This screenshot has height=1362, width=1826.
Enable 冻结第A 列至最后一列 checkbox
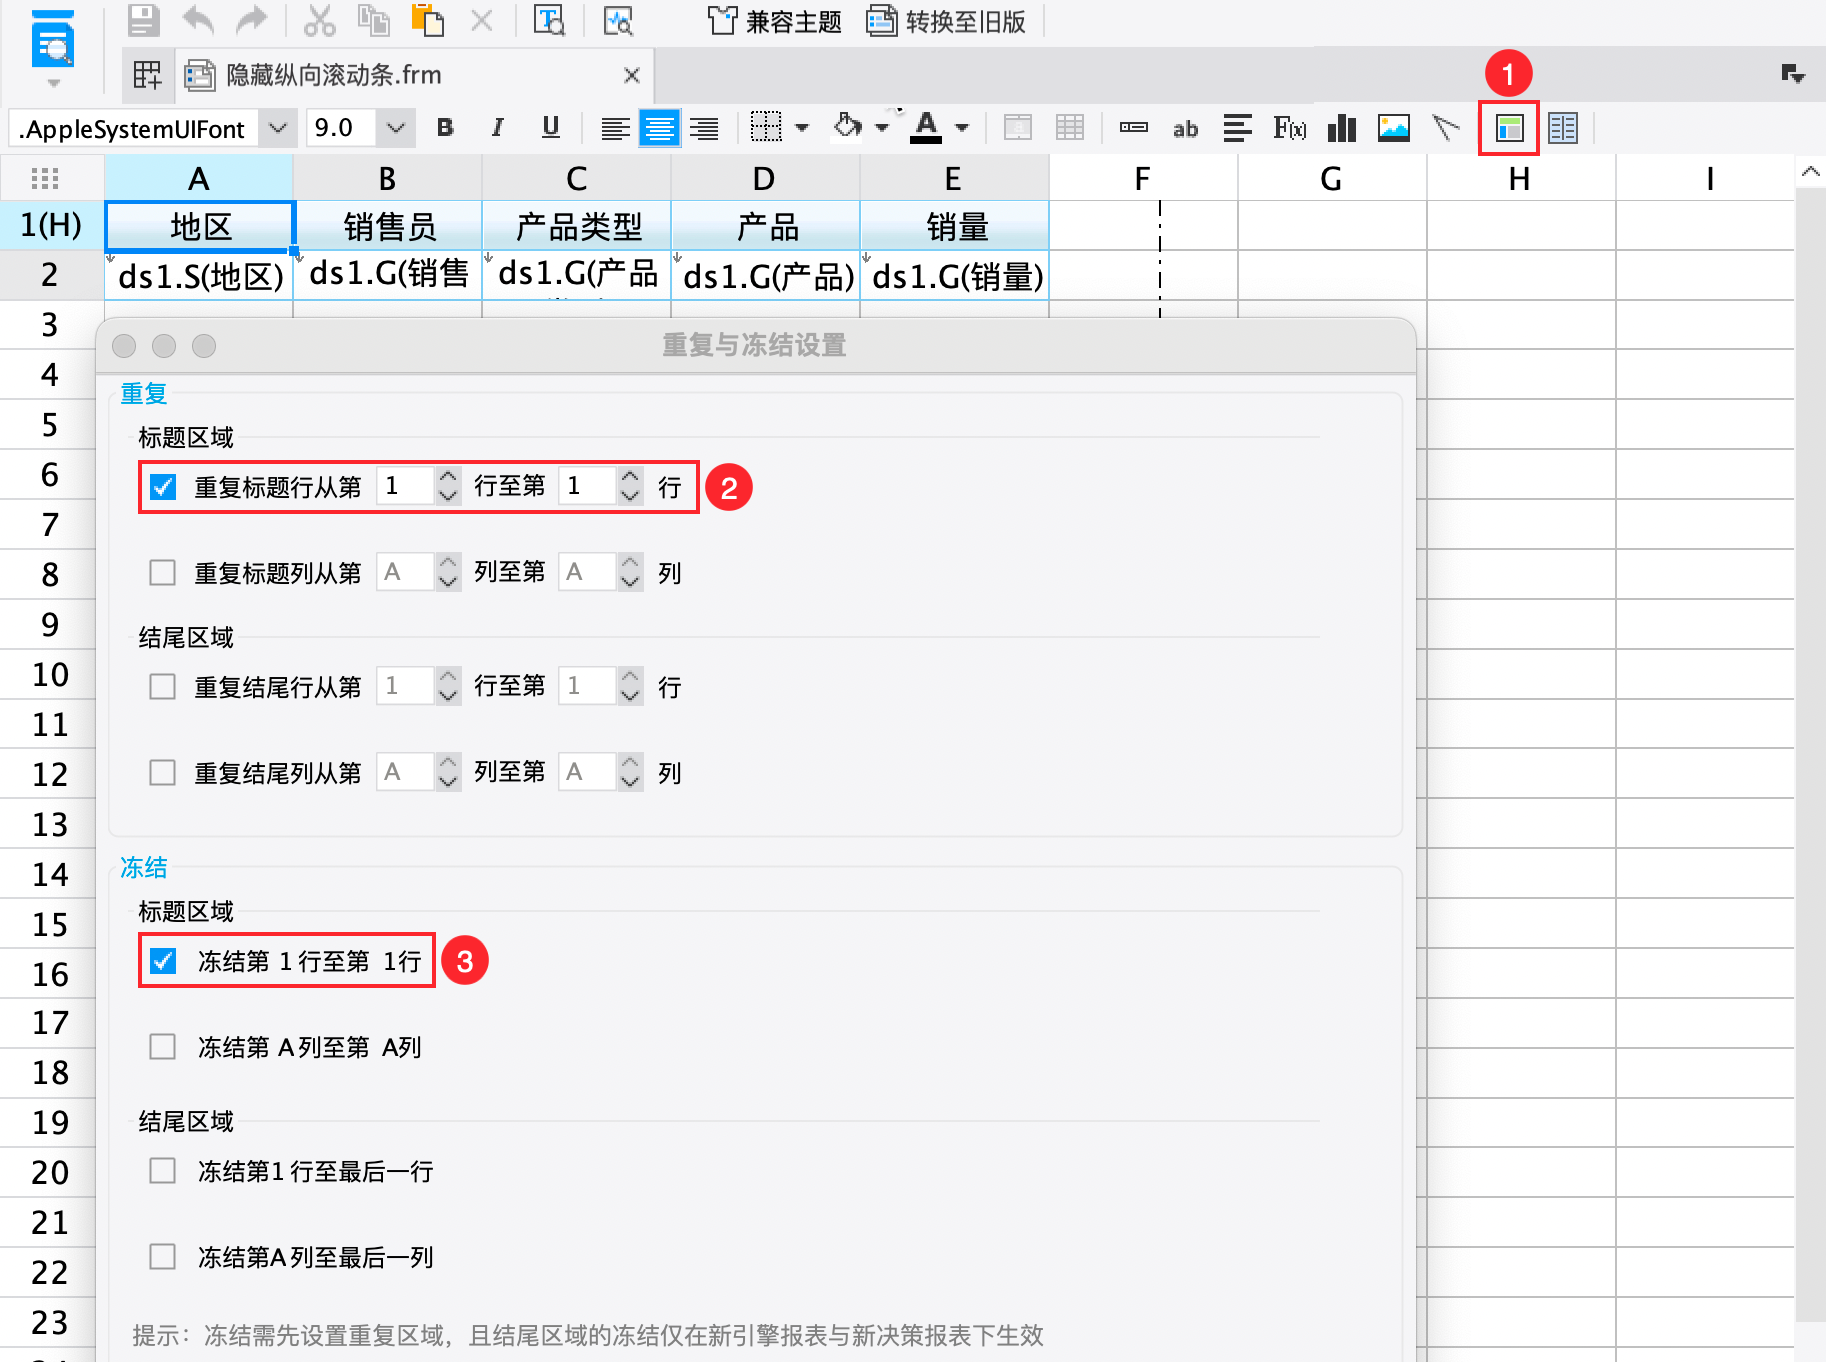162,1257
